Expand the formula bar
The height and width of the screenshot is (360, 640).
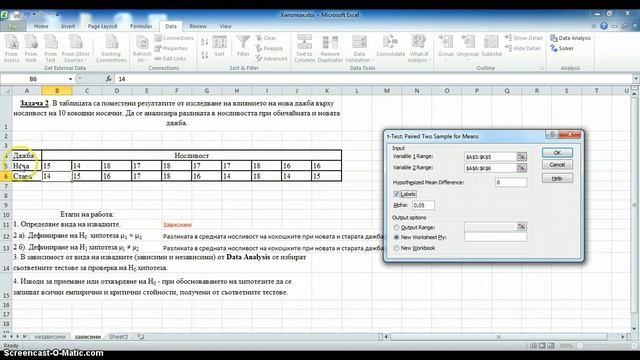(636, 78)
